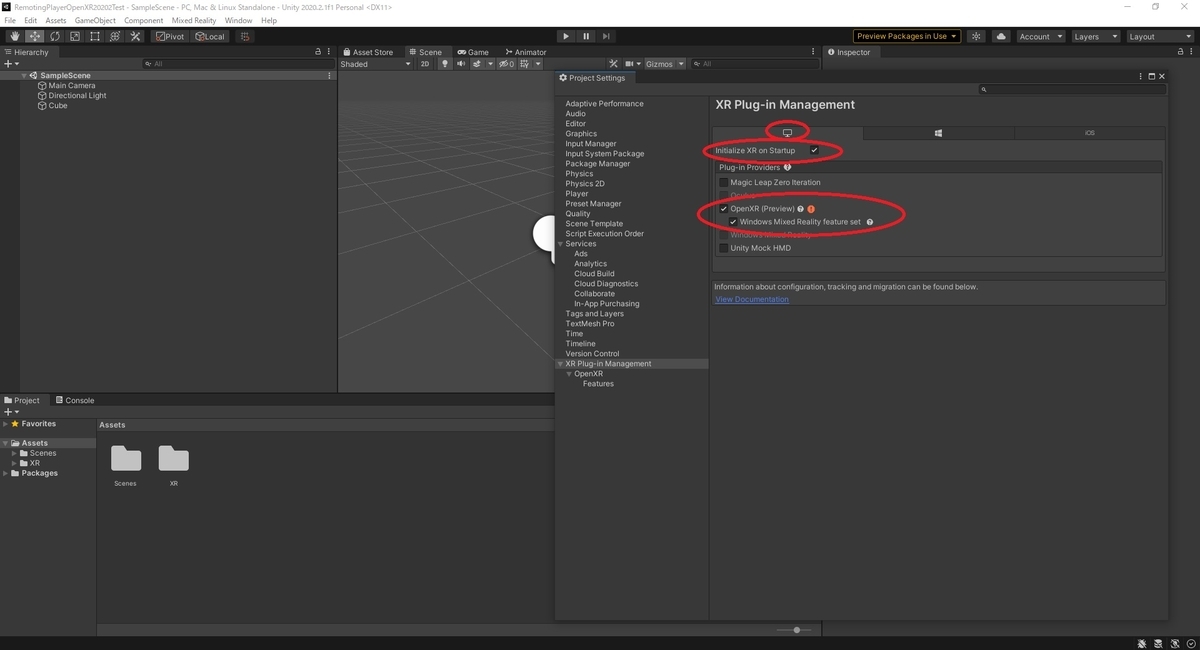Select the Rotate tool

pos(55,36)
